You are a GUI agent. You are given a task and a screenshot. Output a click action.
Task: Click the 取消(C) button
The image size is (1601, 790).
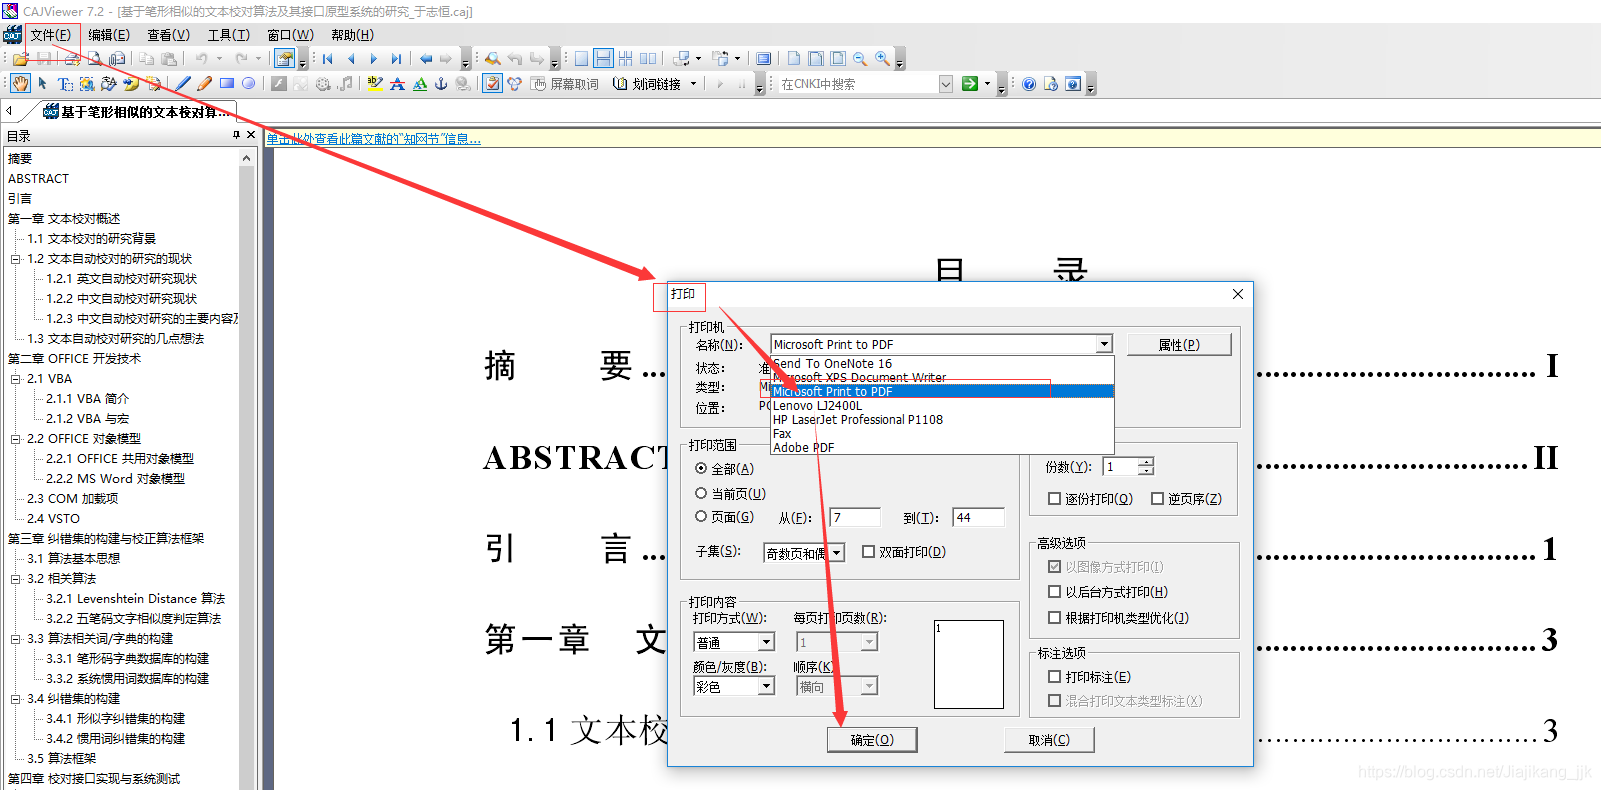click(x=1049, y=740)
